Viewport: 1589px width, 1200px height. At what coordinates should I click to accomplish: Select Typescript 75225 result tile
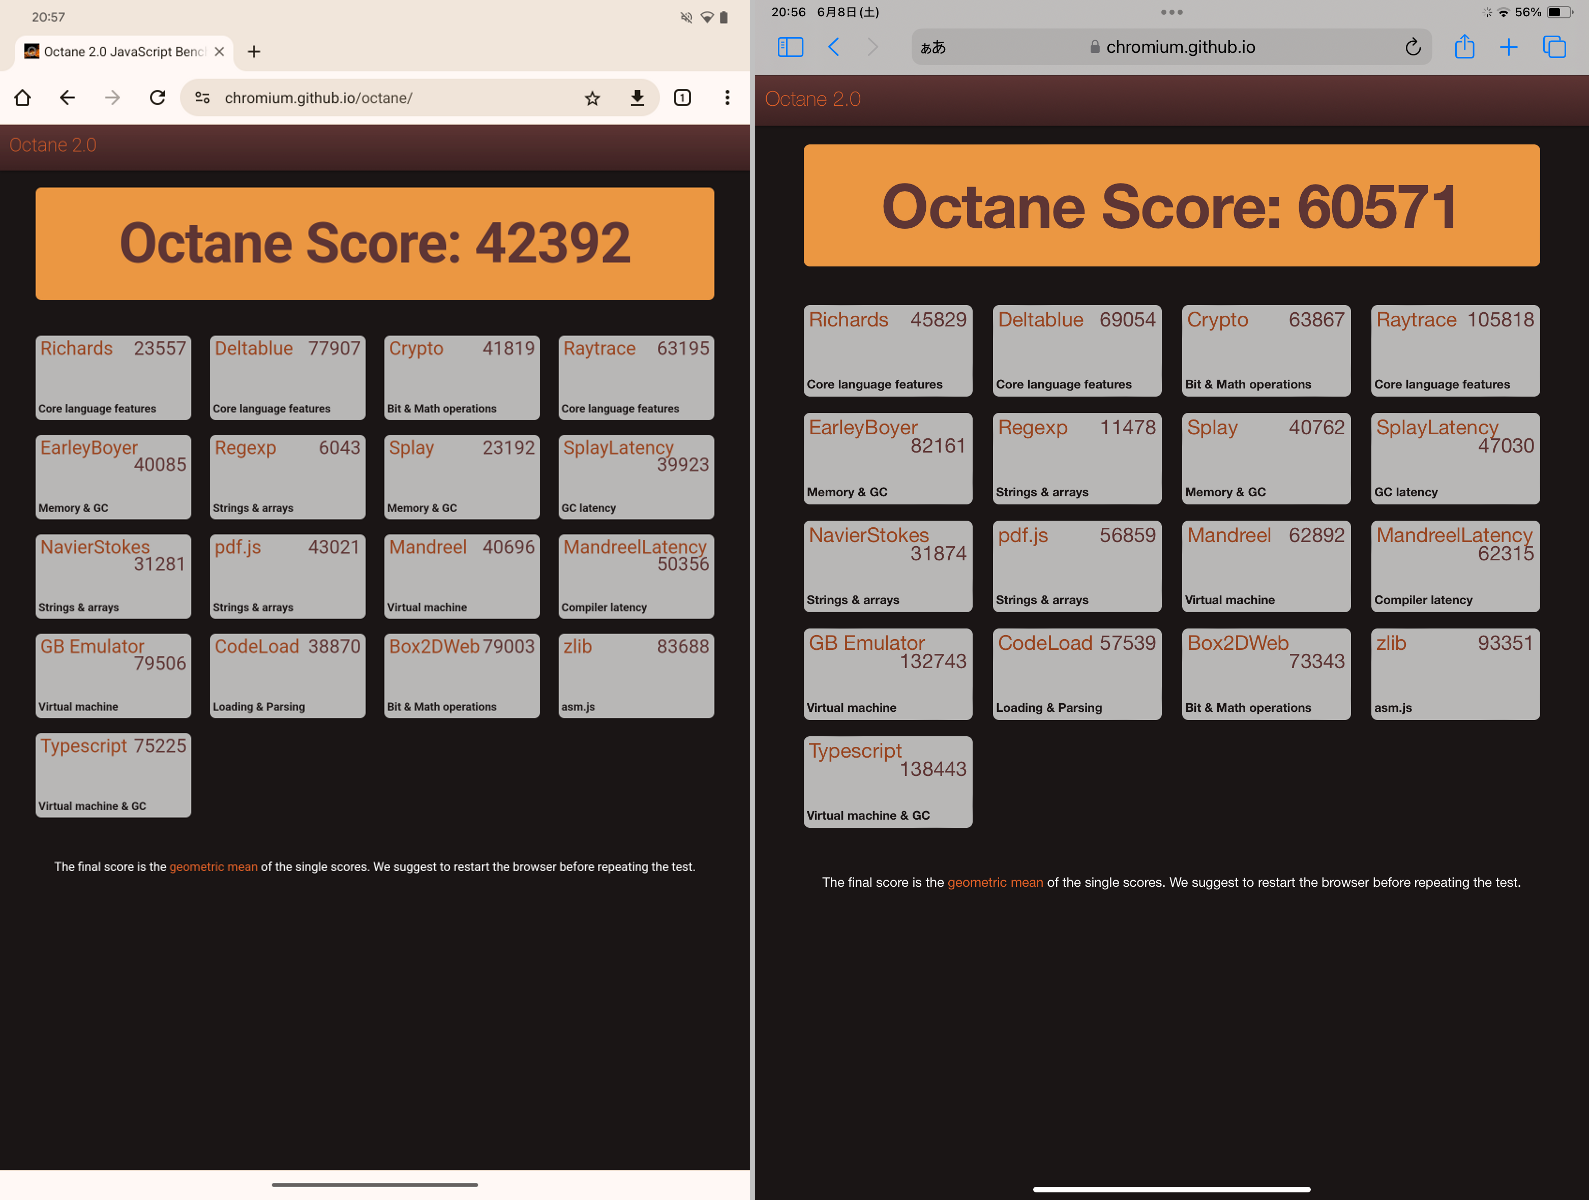tap(113, 775)
